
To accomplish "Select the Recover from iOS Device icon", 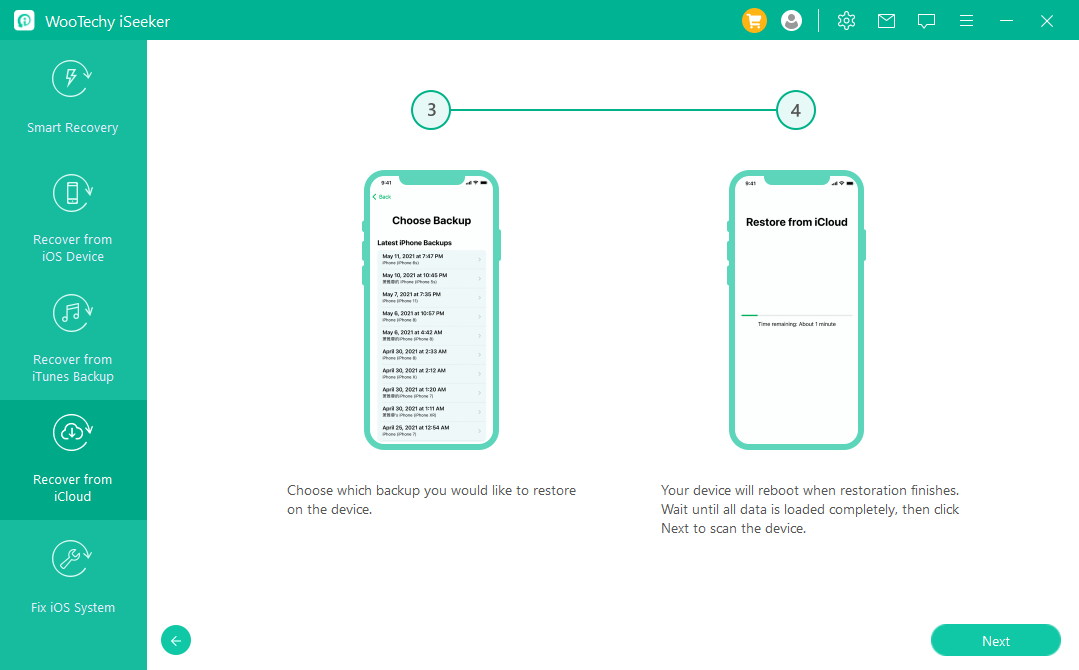I will click(x=73, y=192).
